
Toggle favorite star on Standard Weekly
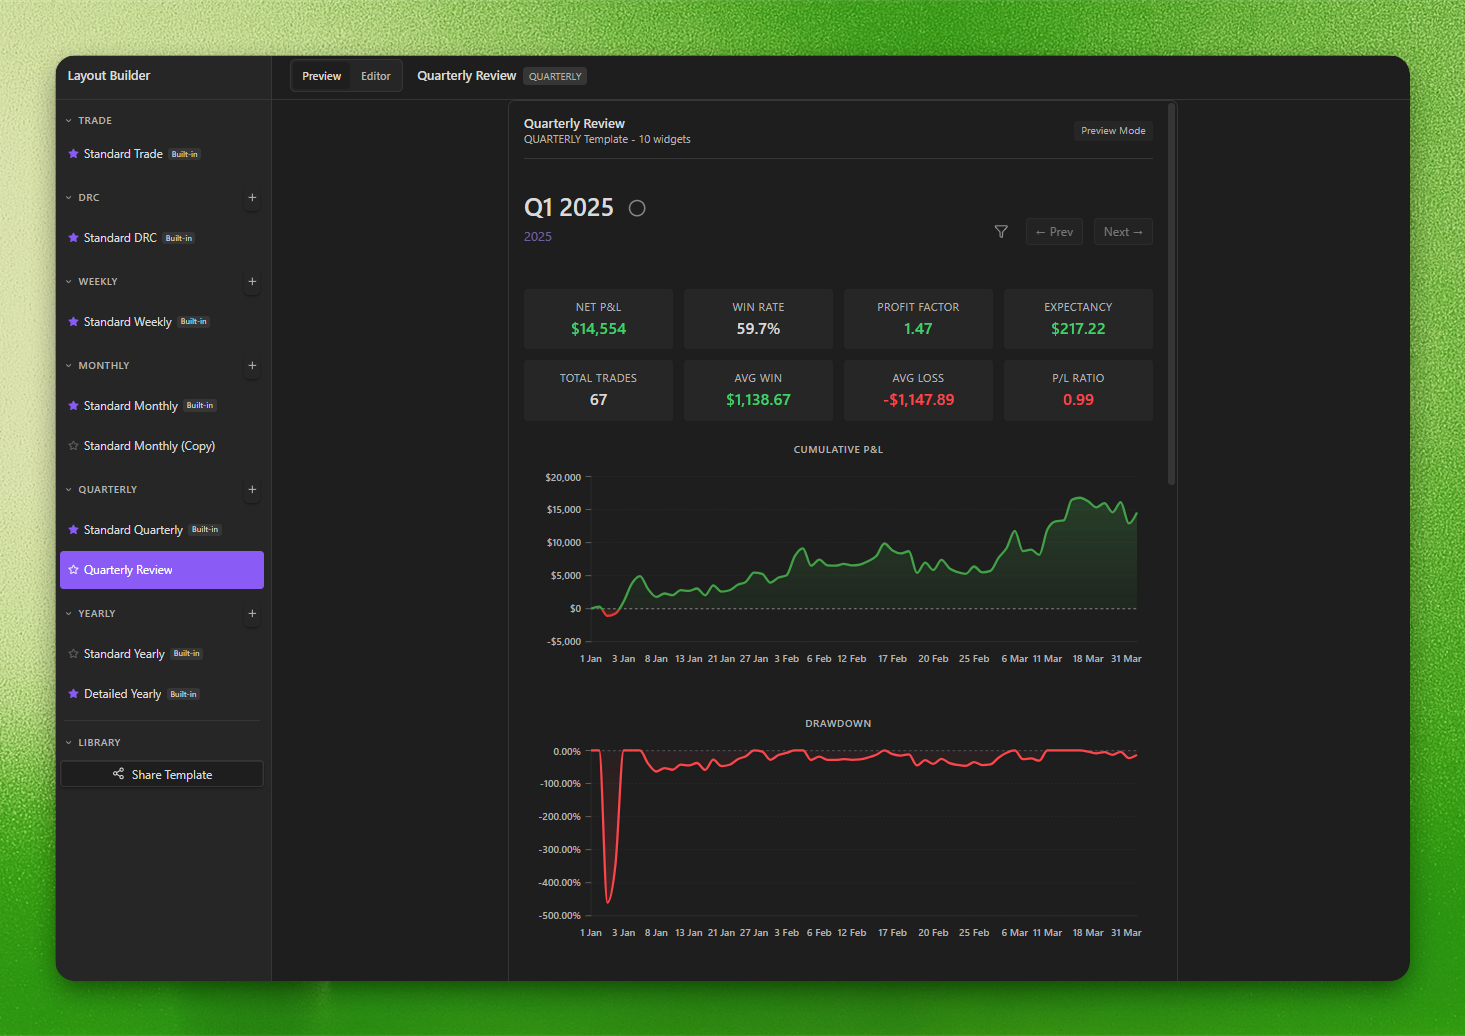(73, 322)
